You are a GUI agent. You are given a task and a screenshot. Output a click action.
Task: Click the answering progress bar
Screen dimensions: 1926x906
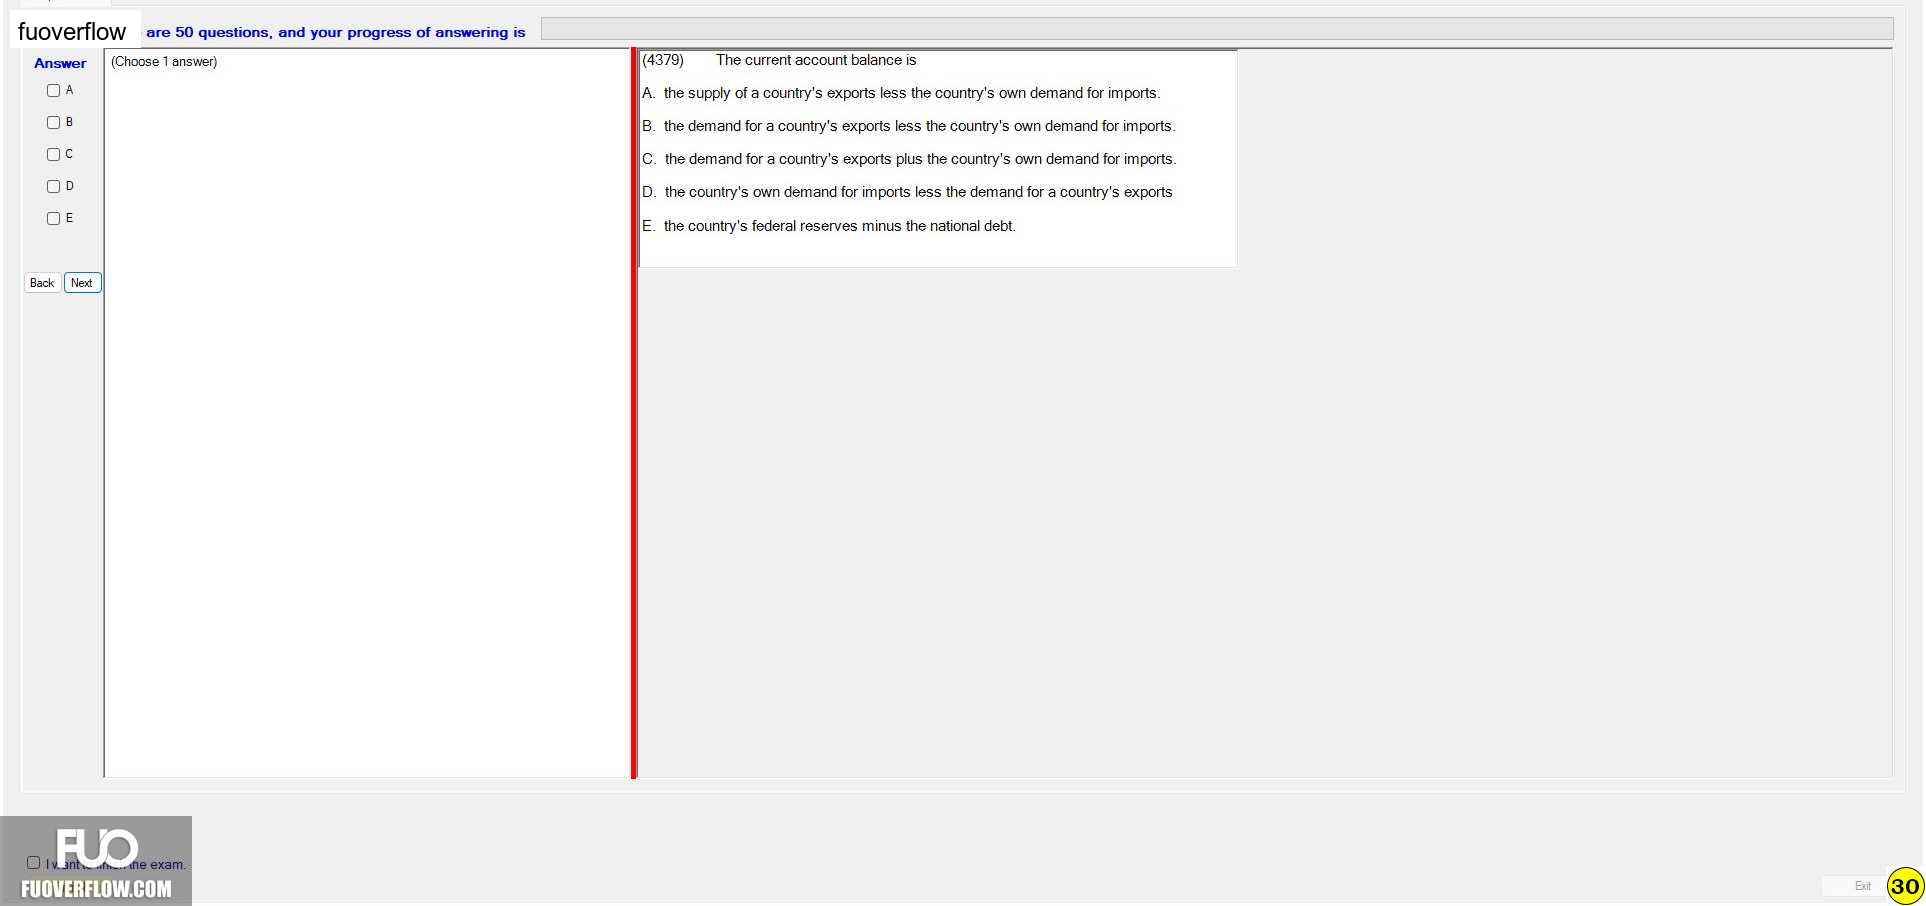1217,29
